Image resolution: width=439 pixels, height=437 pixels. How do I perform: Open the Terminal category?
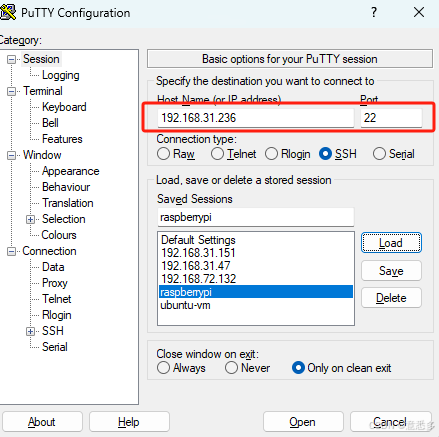click(x=43, y=91)
